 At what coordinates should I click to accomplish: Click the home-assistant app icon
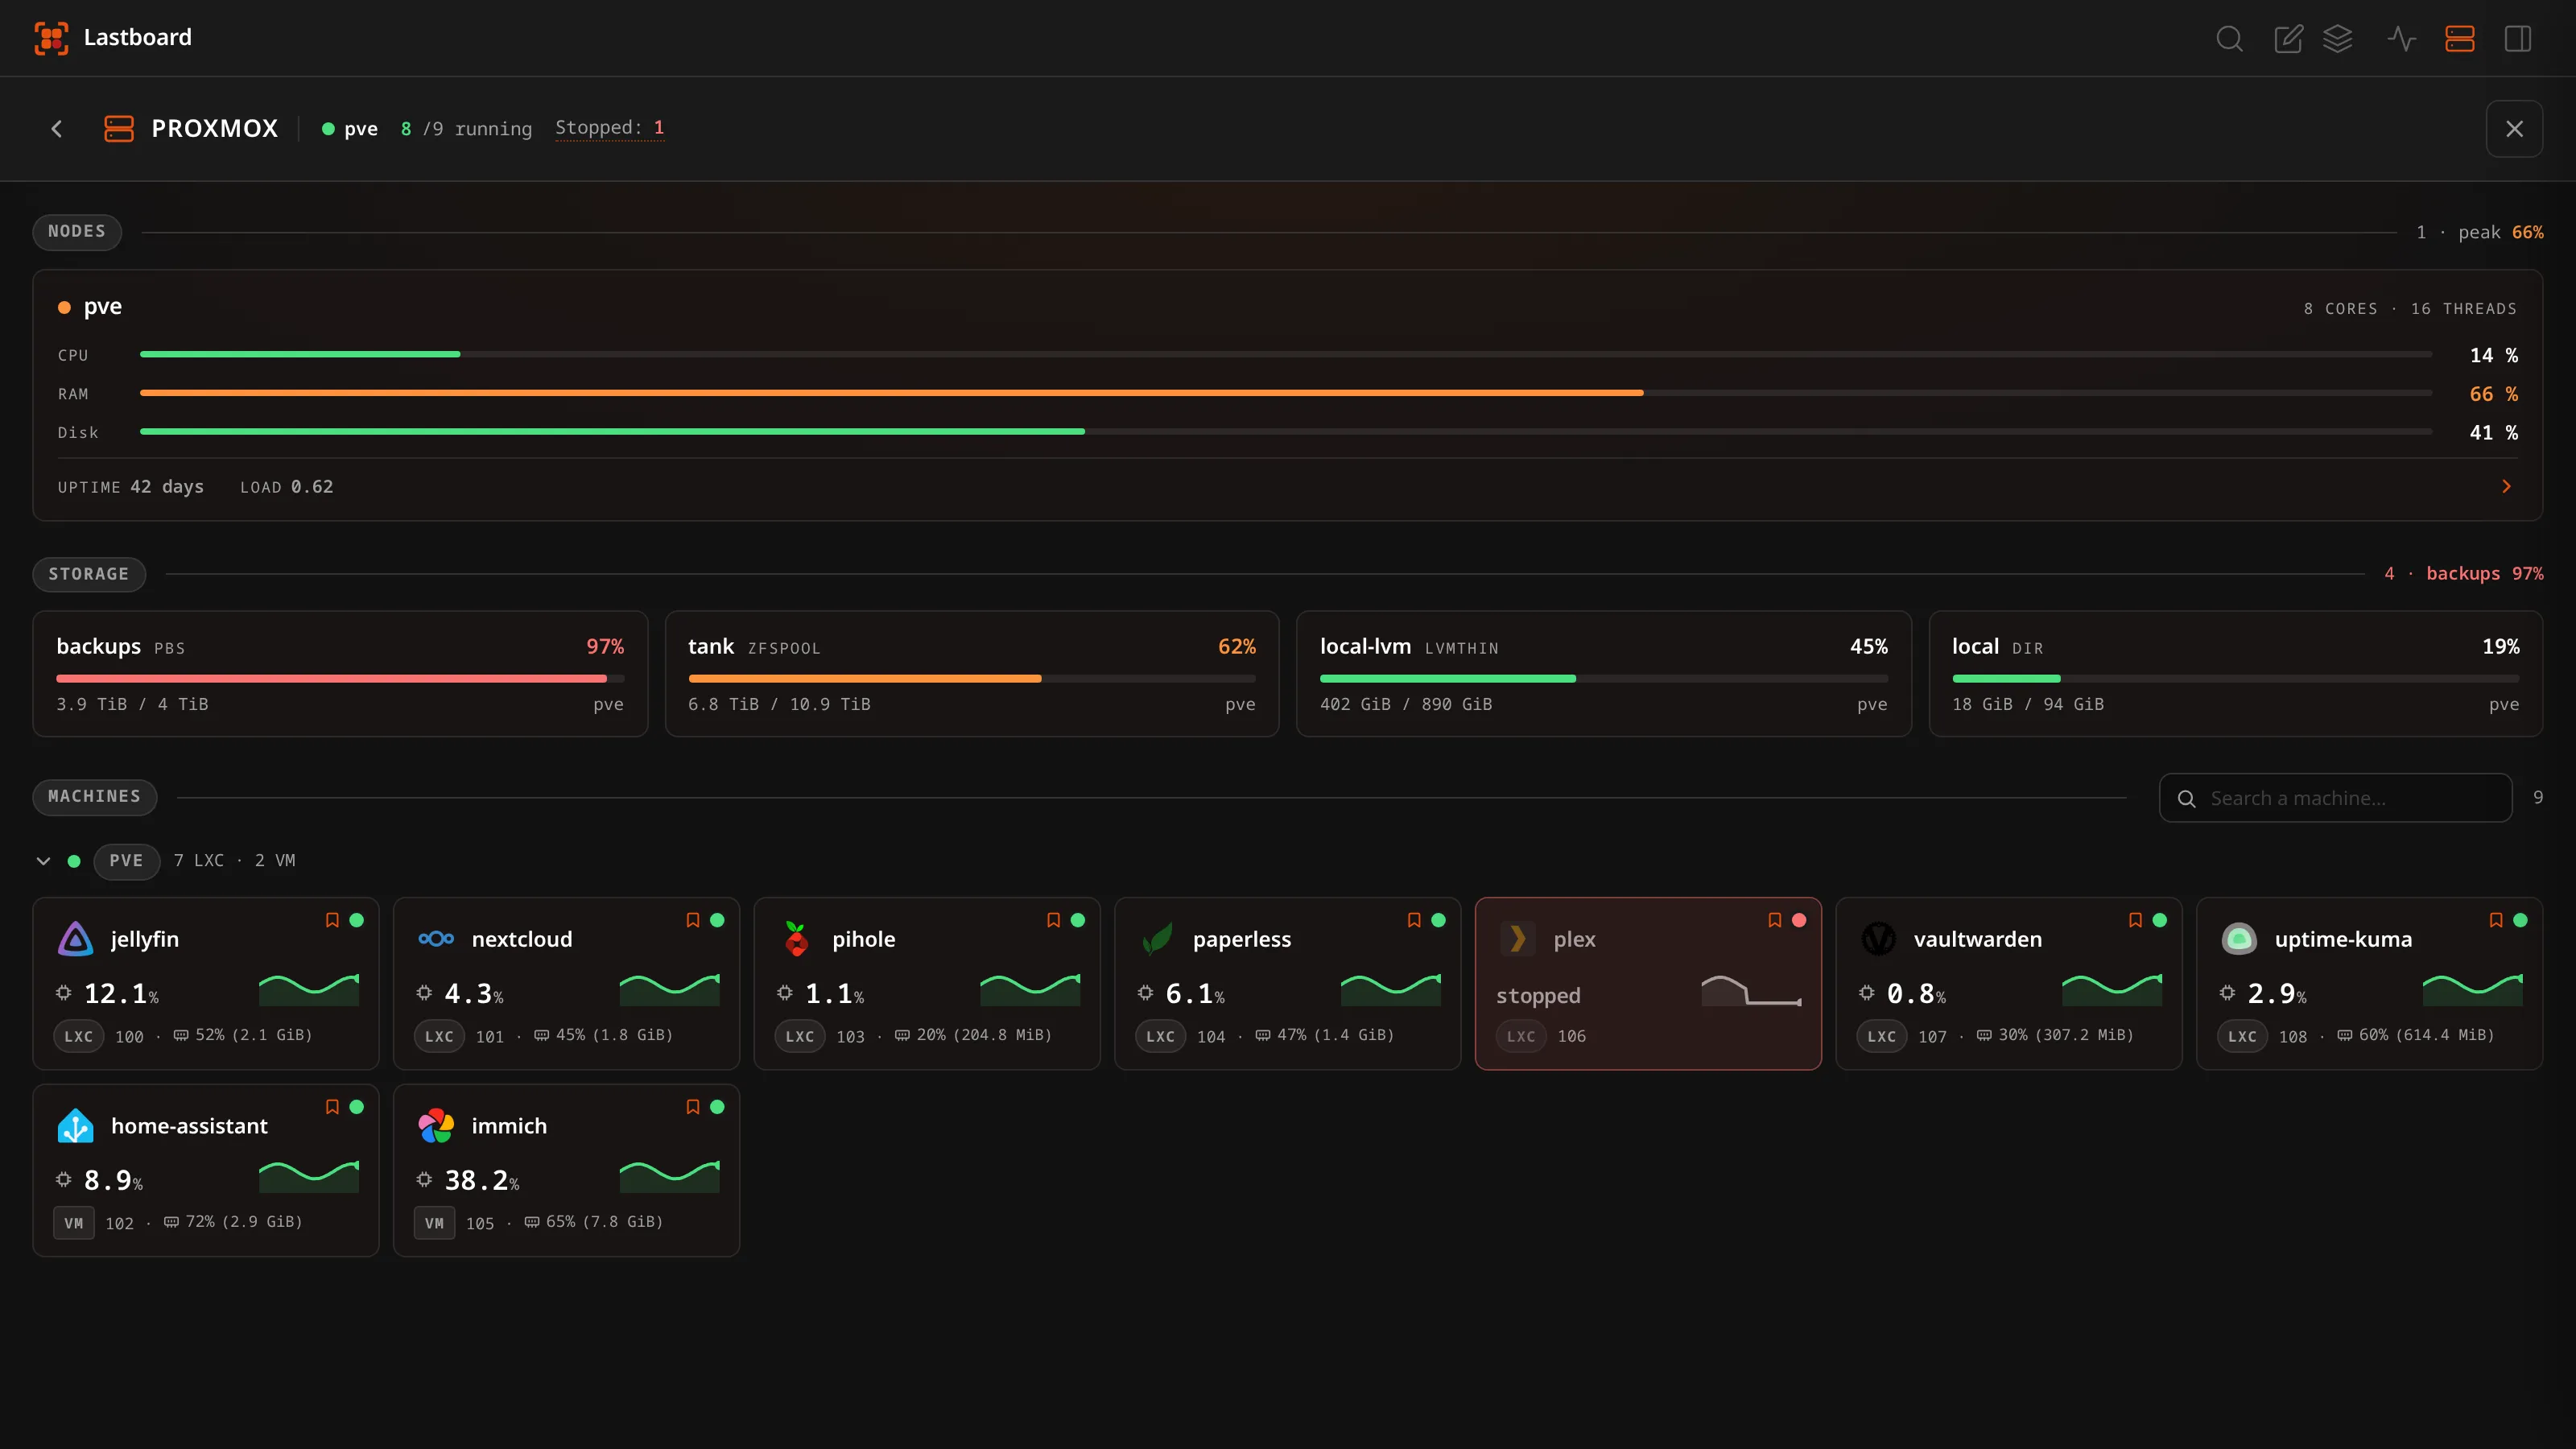pyautogui.click(x=75, y=1126)
